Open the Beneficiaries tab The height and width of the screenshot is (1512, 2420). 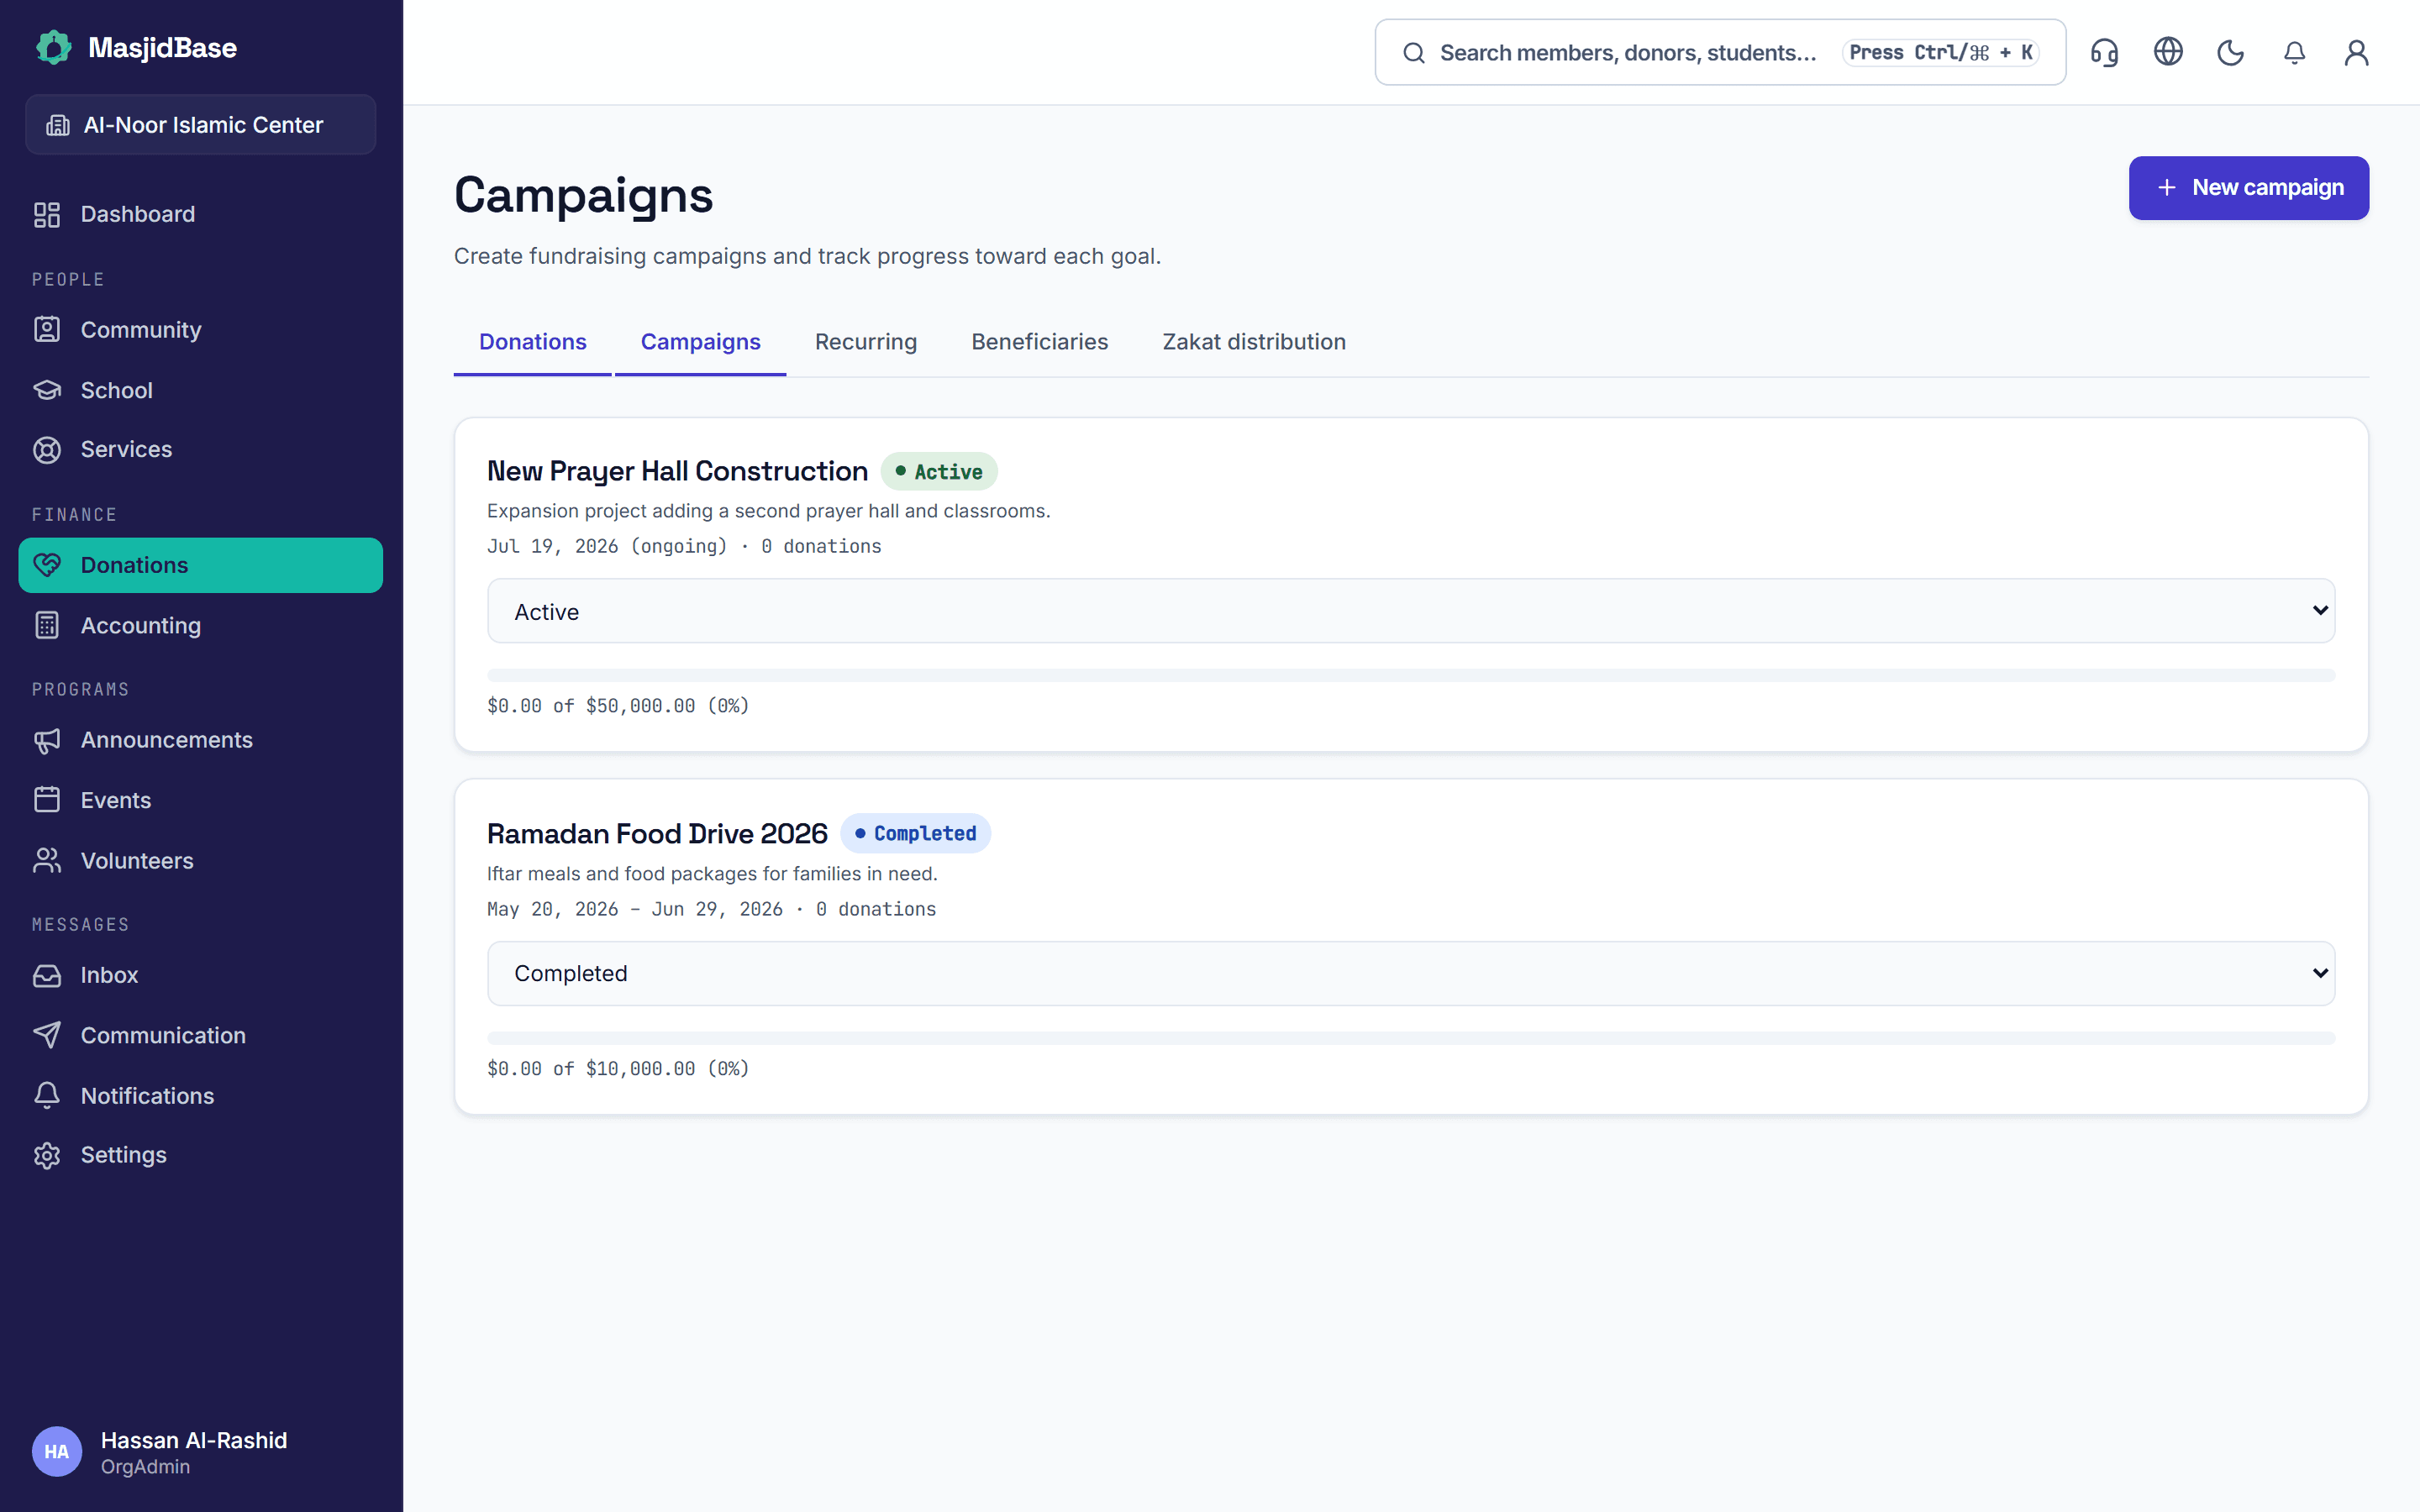pyautogui.click(x=1039, y=342)
